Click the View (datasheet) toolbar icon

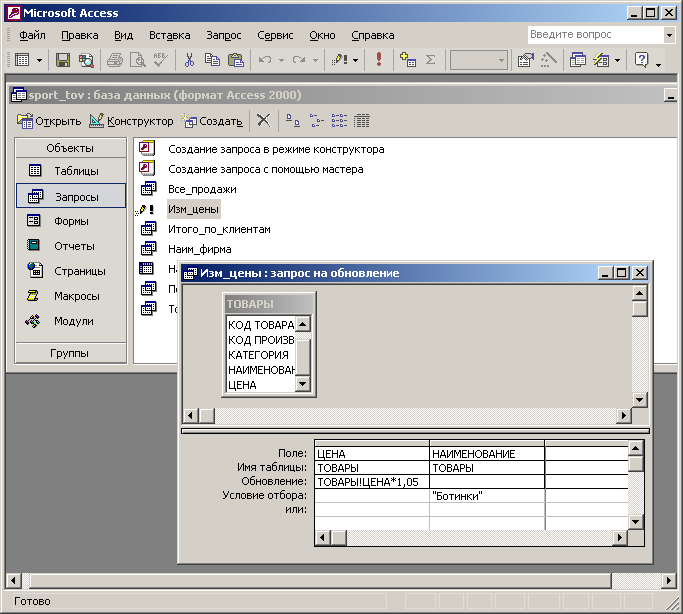click(22, 60)
